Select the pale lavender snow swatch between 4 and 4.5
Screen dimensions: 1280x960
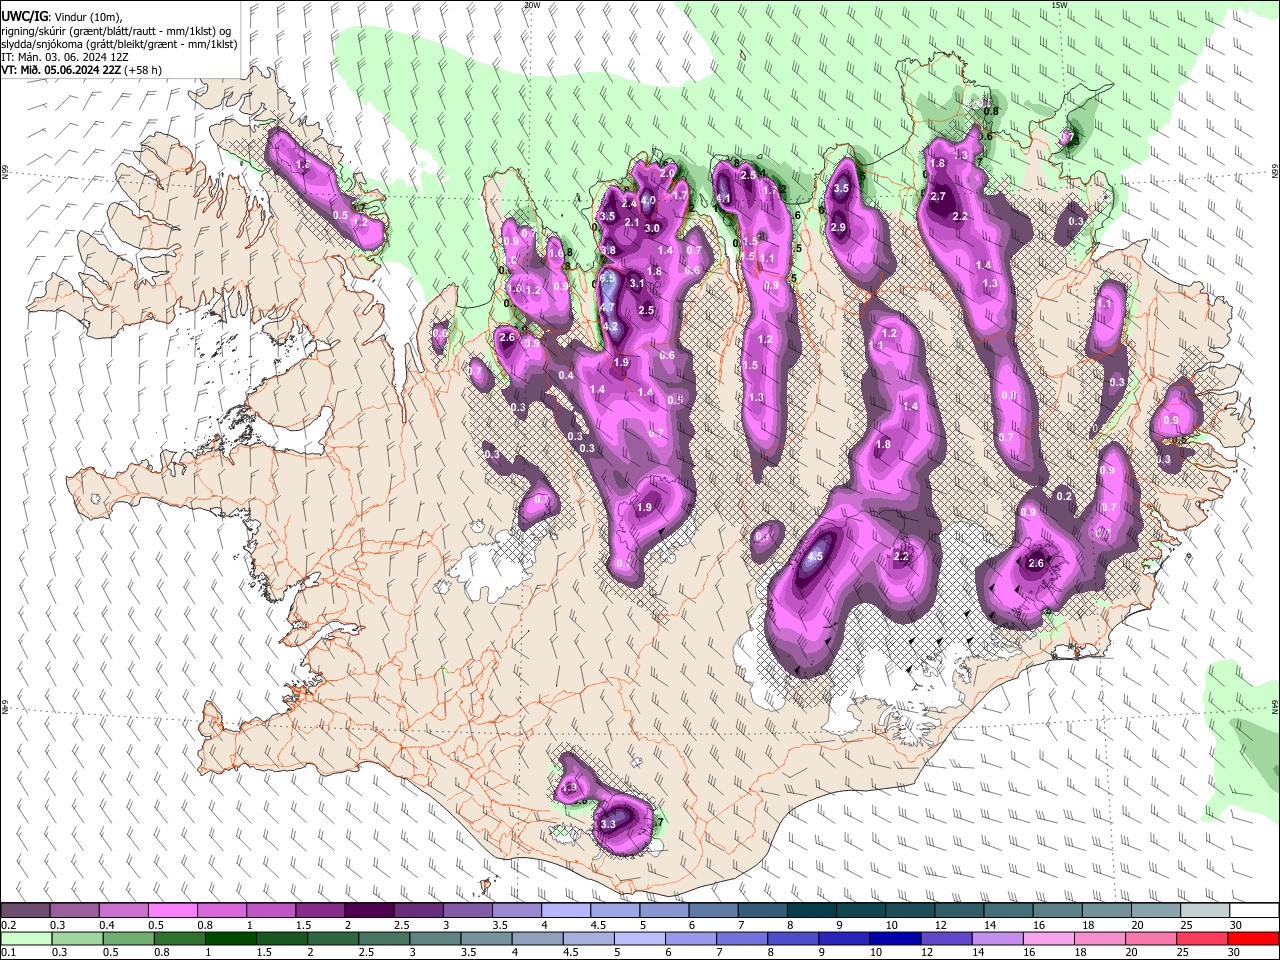[x=566, y=911]
